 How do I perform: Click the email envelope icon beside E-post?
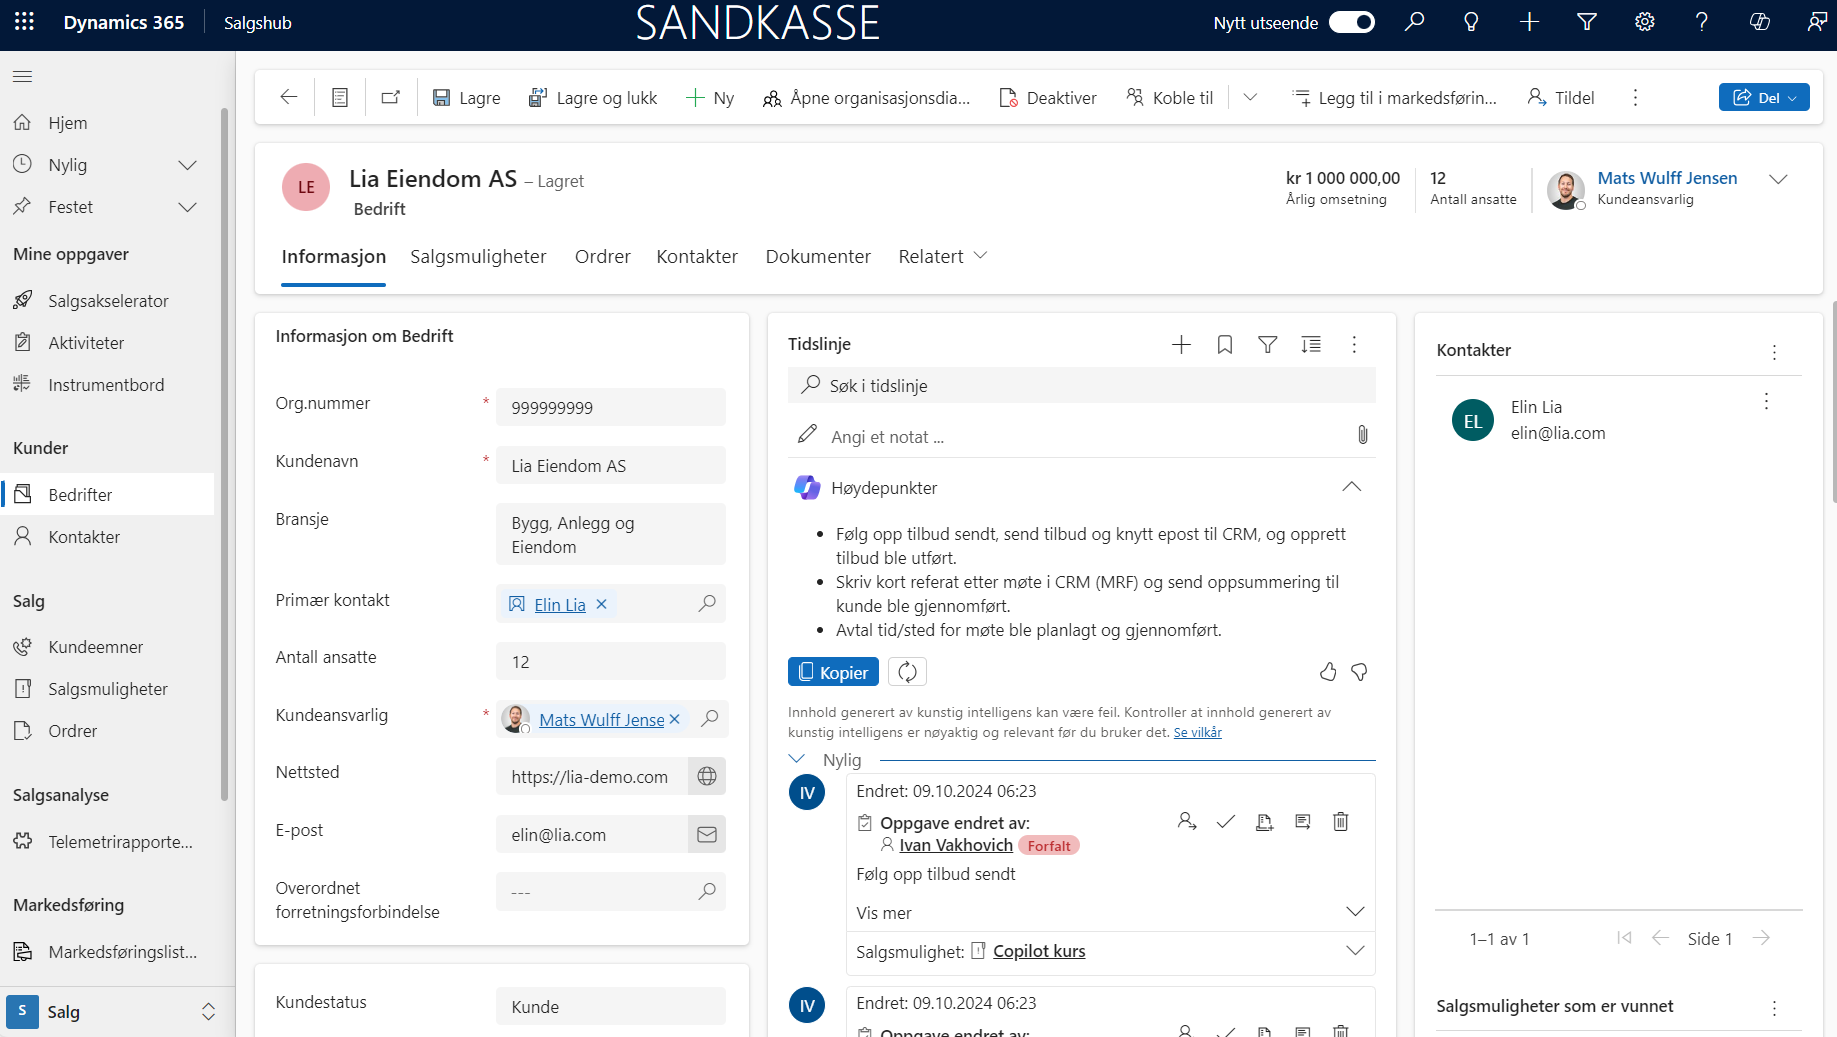pyautogui.click(x=707, y=834)
